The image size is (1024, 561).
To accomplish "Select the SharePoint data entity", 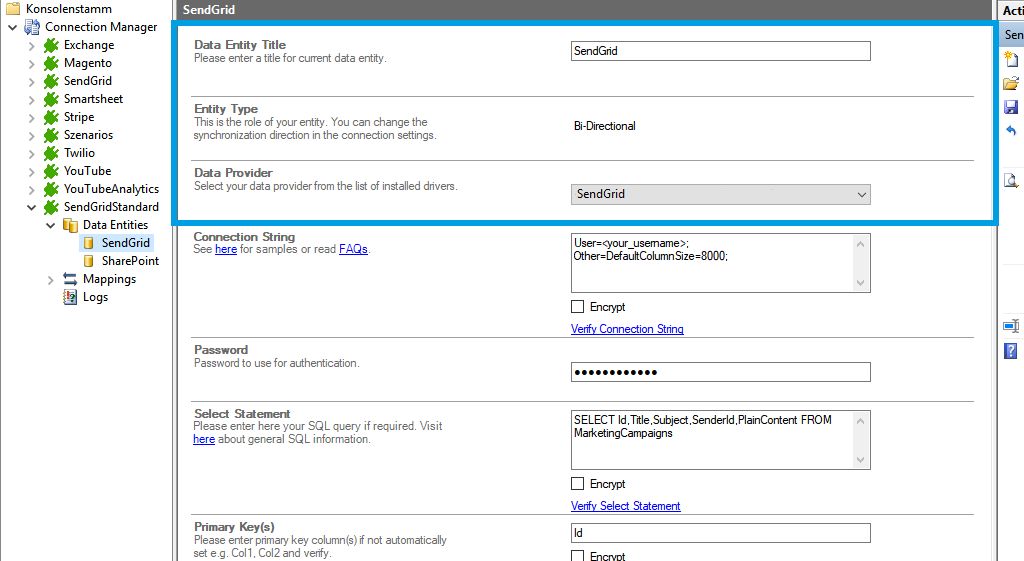I will pos(129,261).
